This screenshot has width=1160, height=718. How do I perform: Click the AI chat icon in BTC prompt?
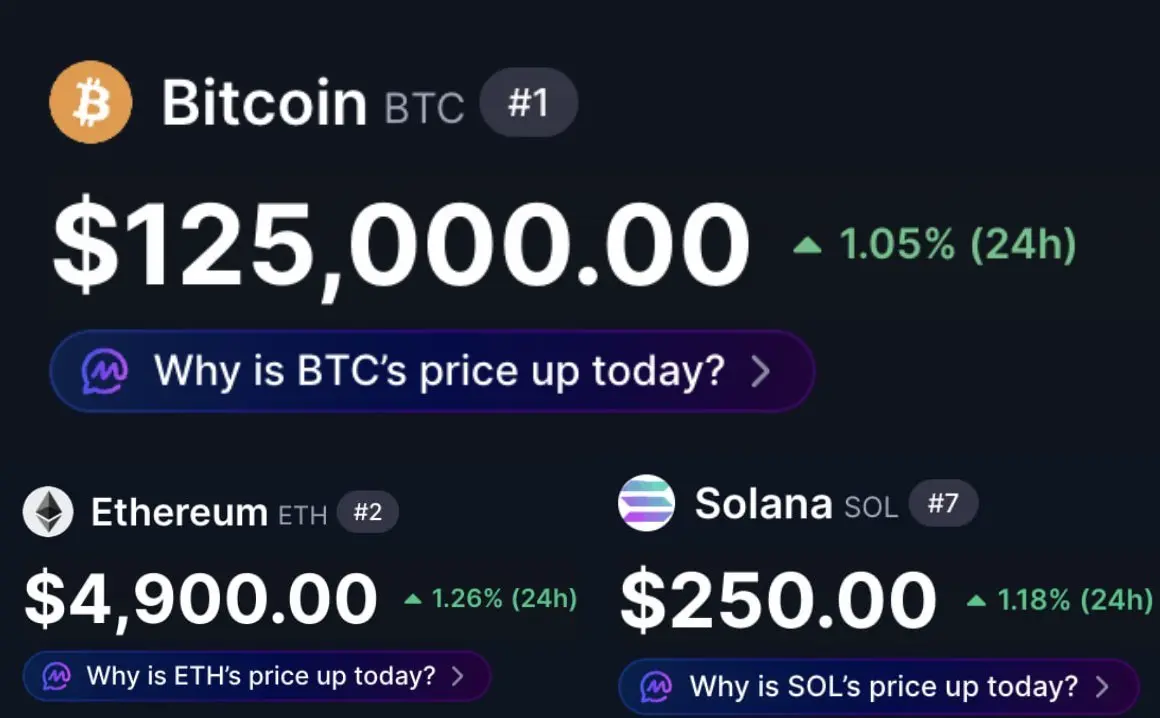pyautogui.click(x=105, y=372)
